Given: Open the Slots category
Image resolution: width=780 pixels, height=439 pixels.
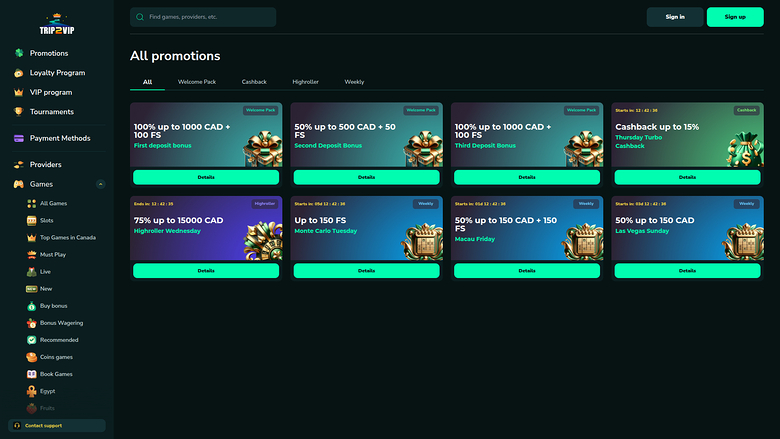Looking at the screenshot, I should pyautogui.click(x=47, y=221).
